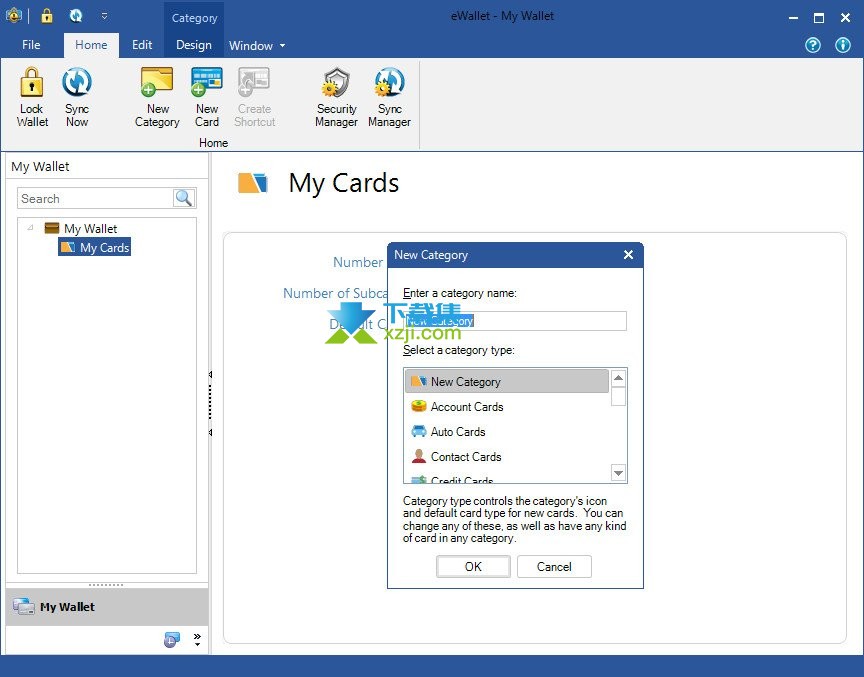This screenshot has width=864, height=677.
Task: Expand the navigation pane options chevron
Action: click(x=197, y=639)
